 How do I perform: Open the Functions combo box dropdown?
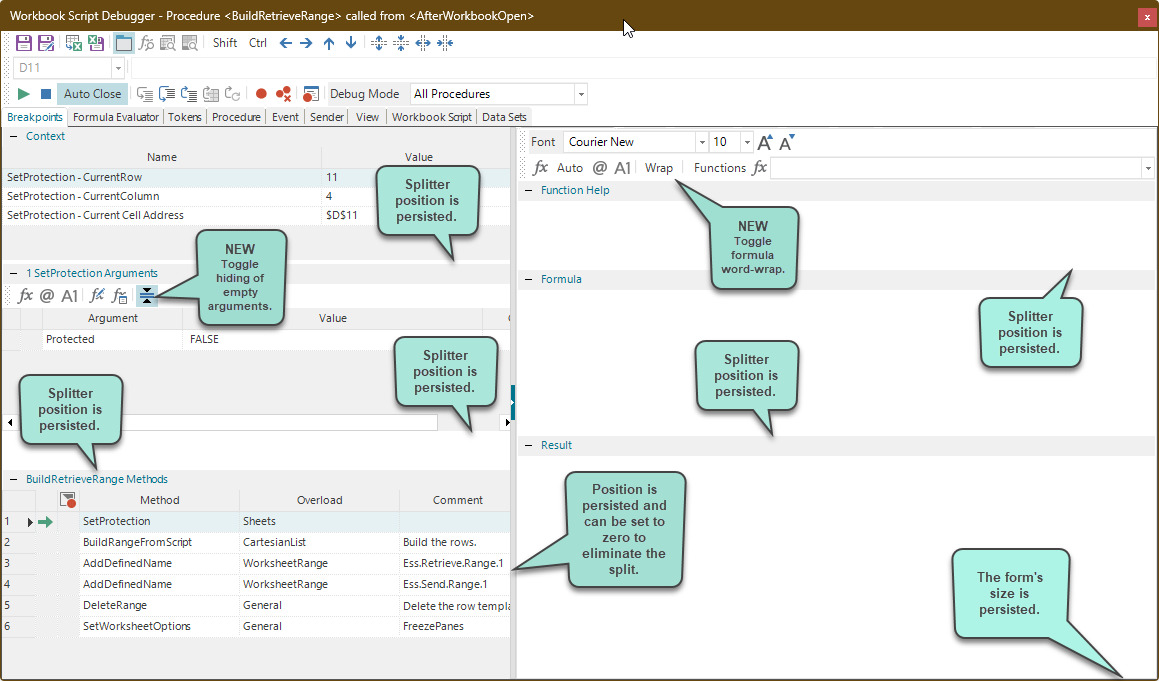tap(1148, 168)
